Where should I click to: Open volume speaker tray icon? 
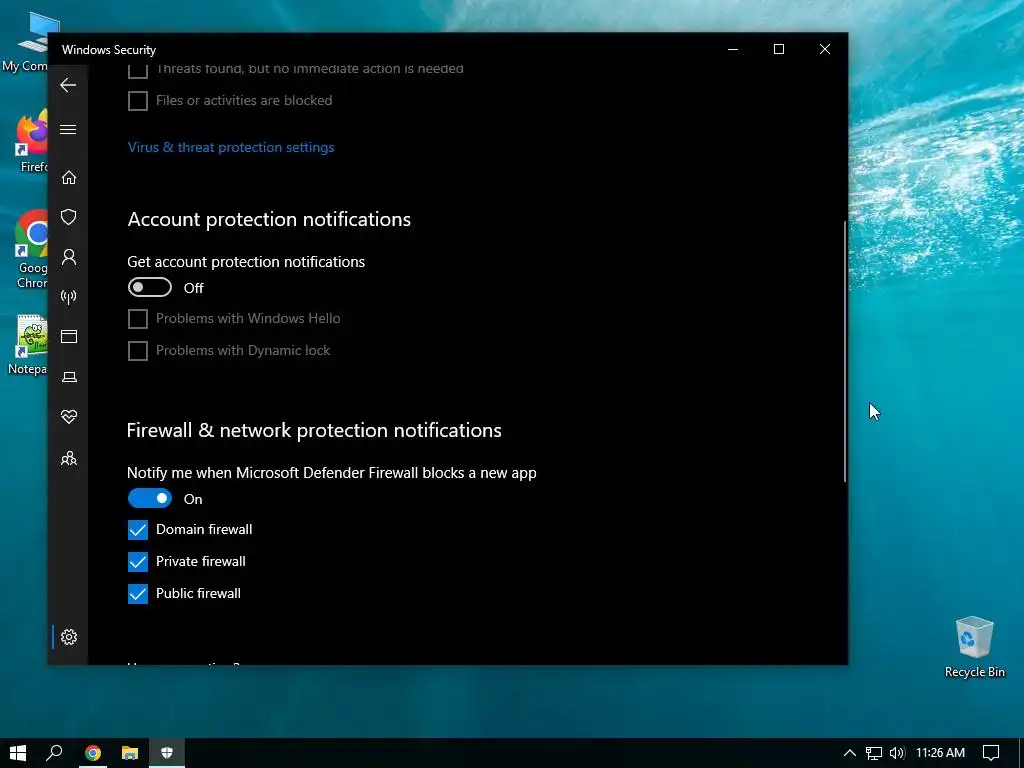pos(897,753)
